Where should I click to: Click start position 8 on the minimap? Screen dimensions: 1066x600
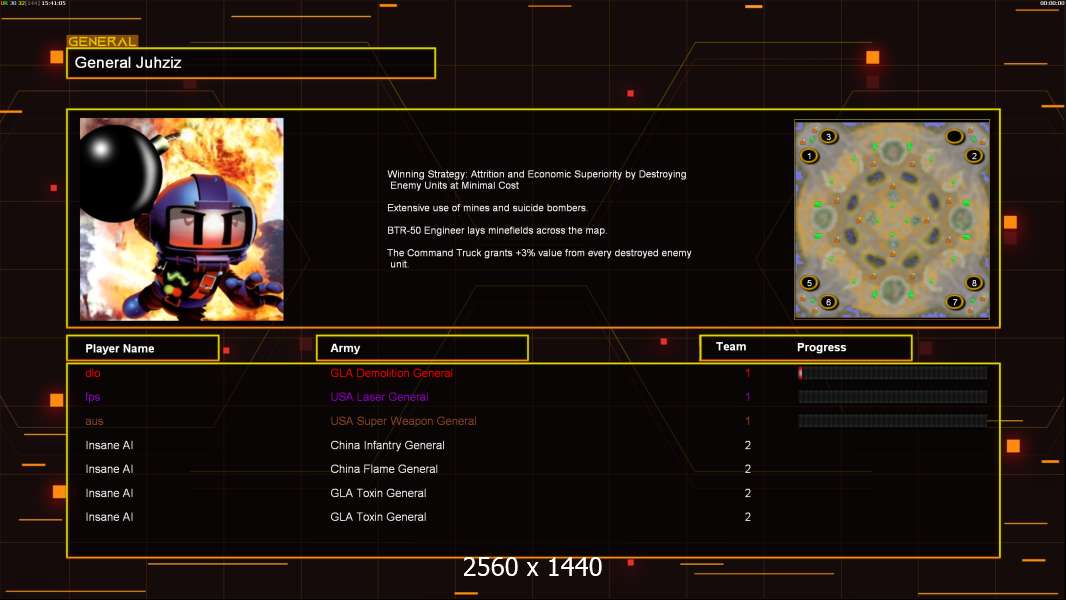(x=974, y=283)
